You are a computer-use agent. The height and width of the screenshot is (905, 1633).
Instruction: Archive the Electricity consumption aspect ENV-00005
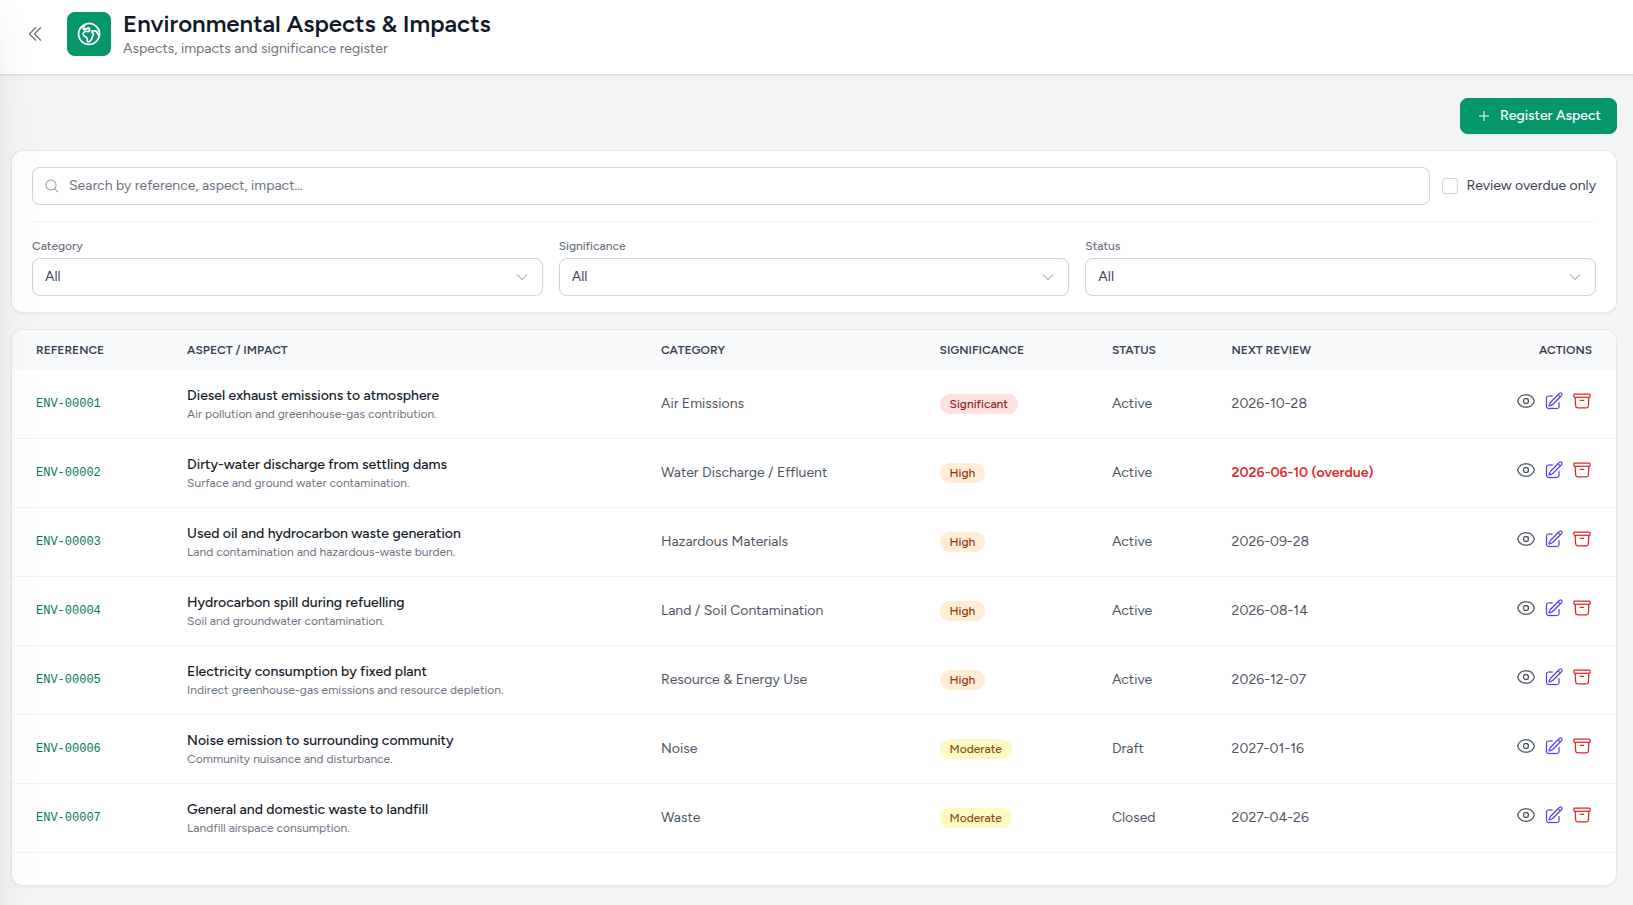1581,677
